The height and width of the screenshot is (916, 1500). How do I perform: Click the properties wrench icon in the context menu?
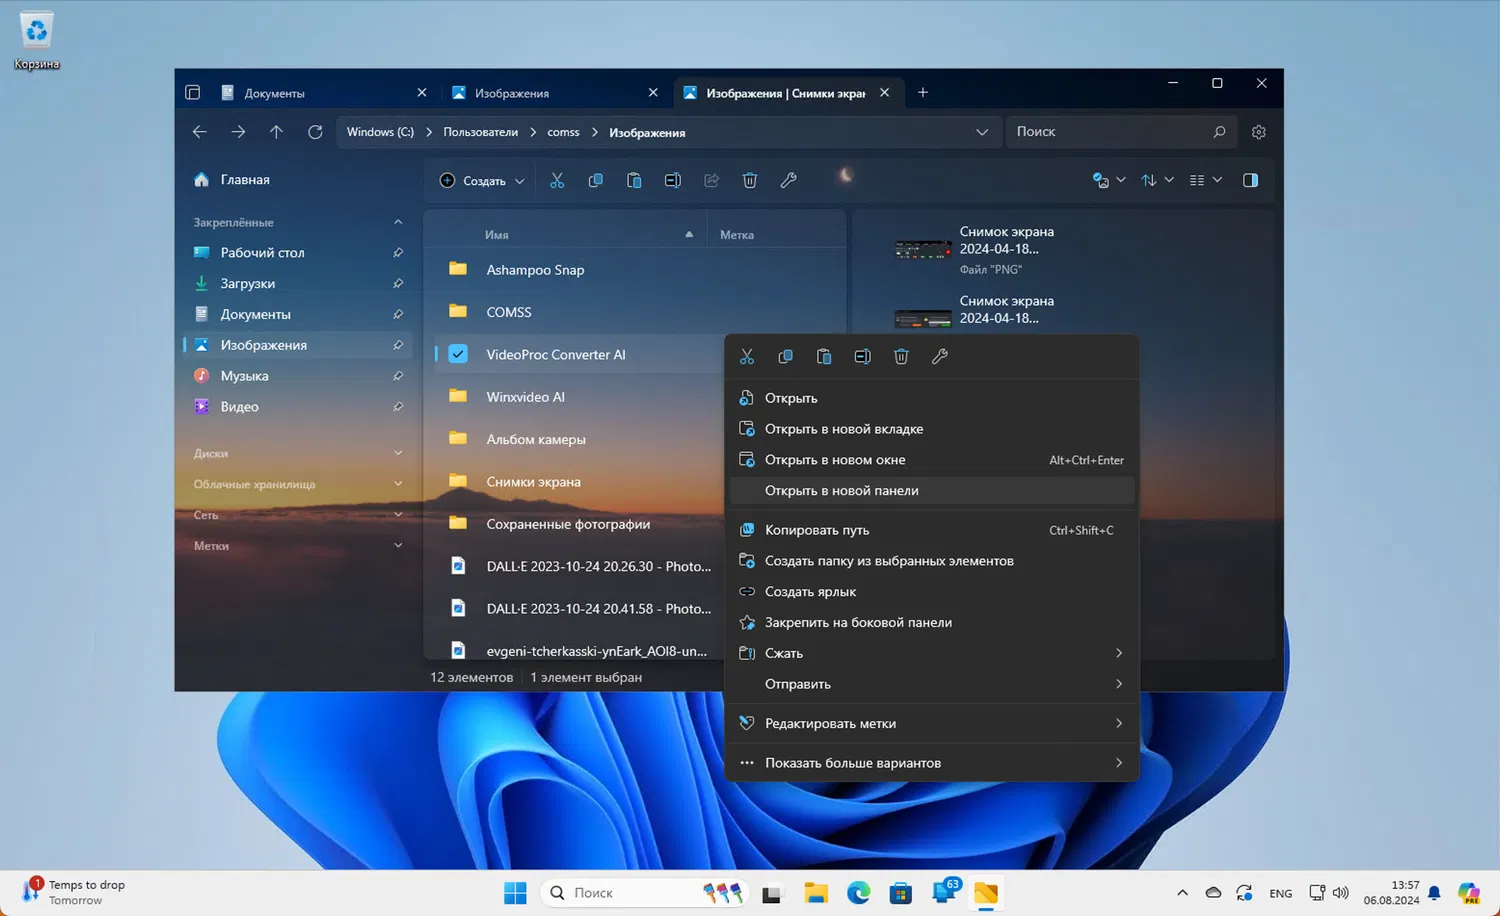pos(939,357)
